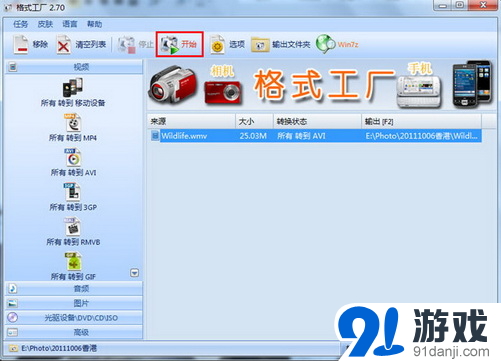Click the 输出 [F2] column header
Viewport: 501px width, 361px height.
click(421, 121)
